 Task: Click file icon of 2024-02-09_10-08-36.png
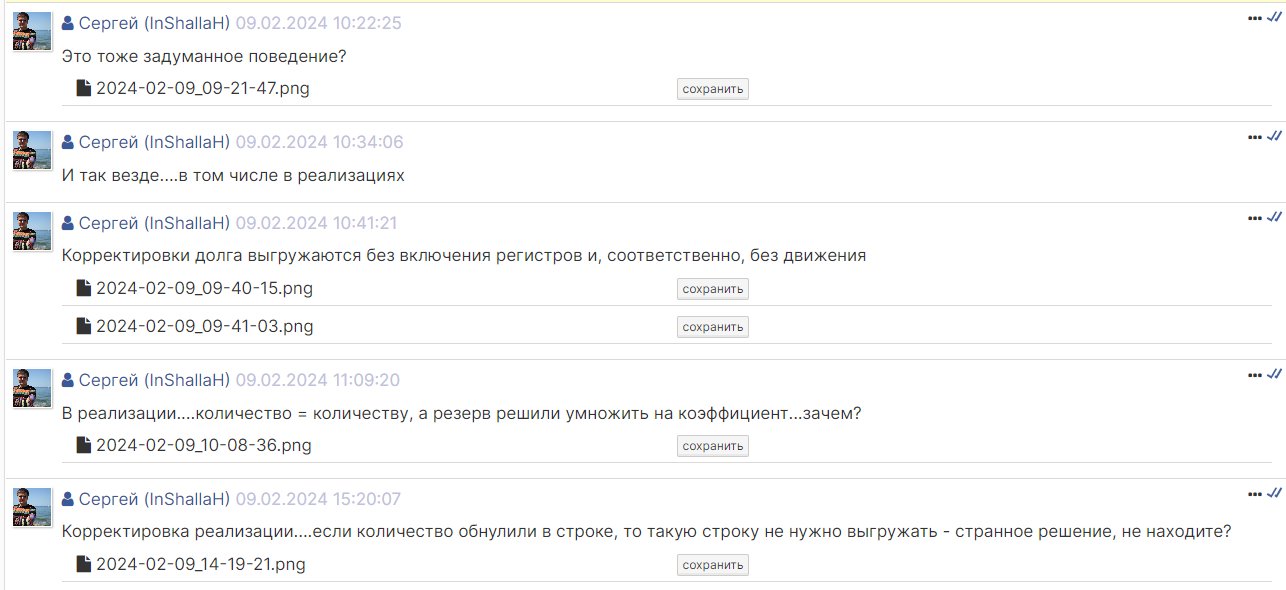[x=84, y=445]
